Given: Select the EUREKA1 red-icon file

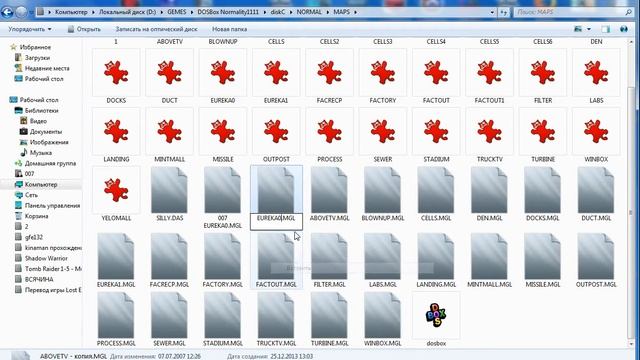Looking at the screenshot, I should 276,77.
